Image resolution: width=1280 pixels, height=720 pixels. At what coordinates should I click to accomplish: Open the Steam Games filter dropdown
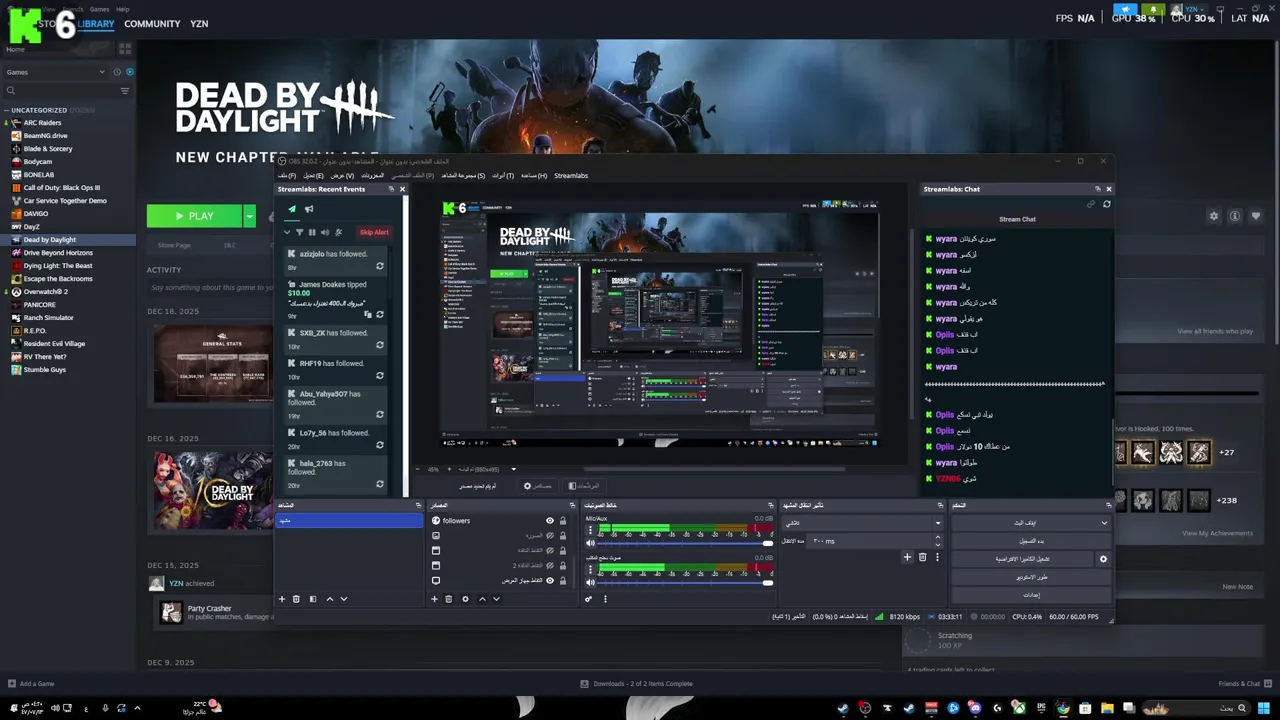click(55, 72)
